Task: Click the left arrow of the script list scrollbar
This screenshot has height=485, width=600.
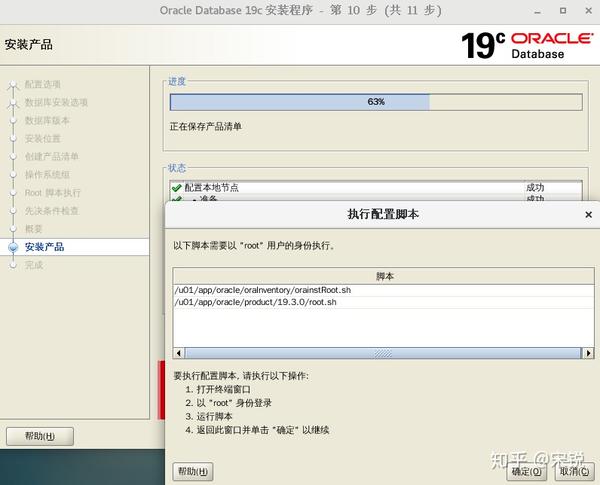Action: pyautogui.click(x=179, y=353)
